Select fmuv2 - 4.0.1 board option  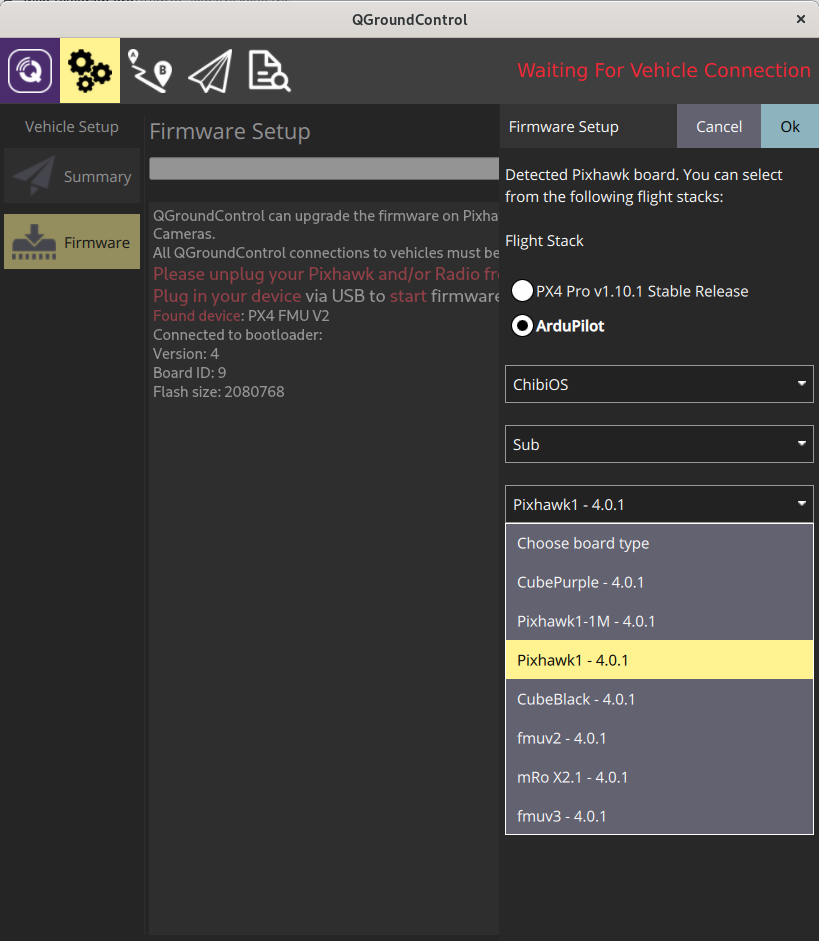pyautogui.click(x=659, y=738)
